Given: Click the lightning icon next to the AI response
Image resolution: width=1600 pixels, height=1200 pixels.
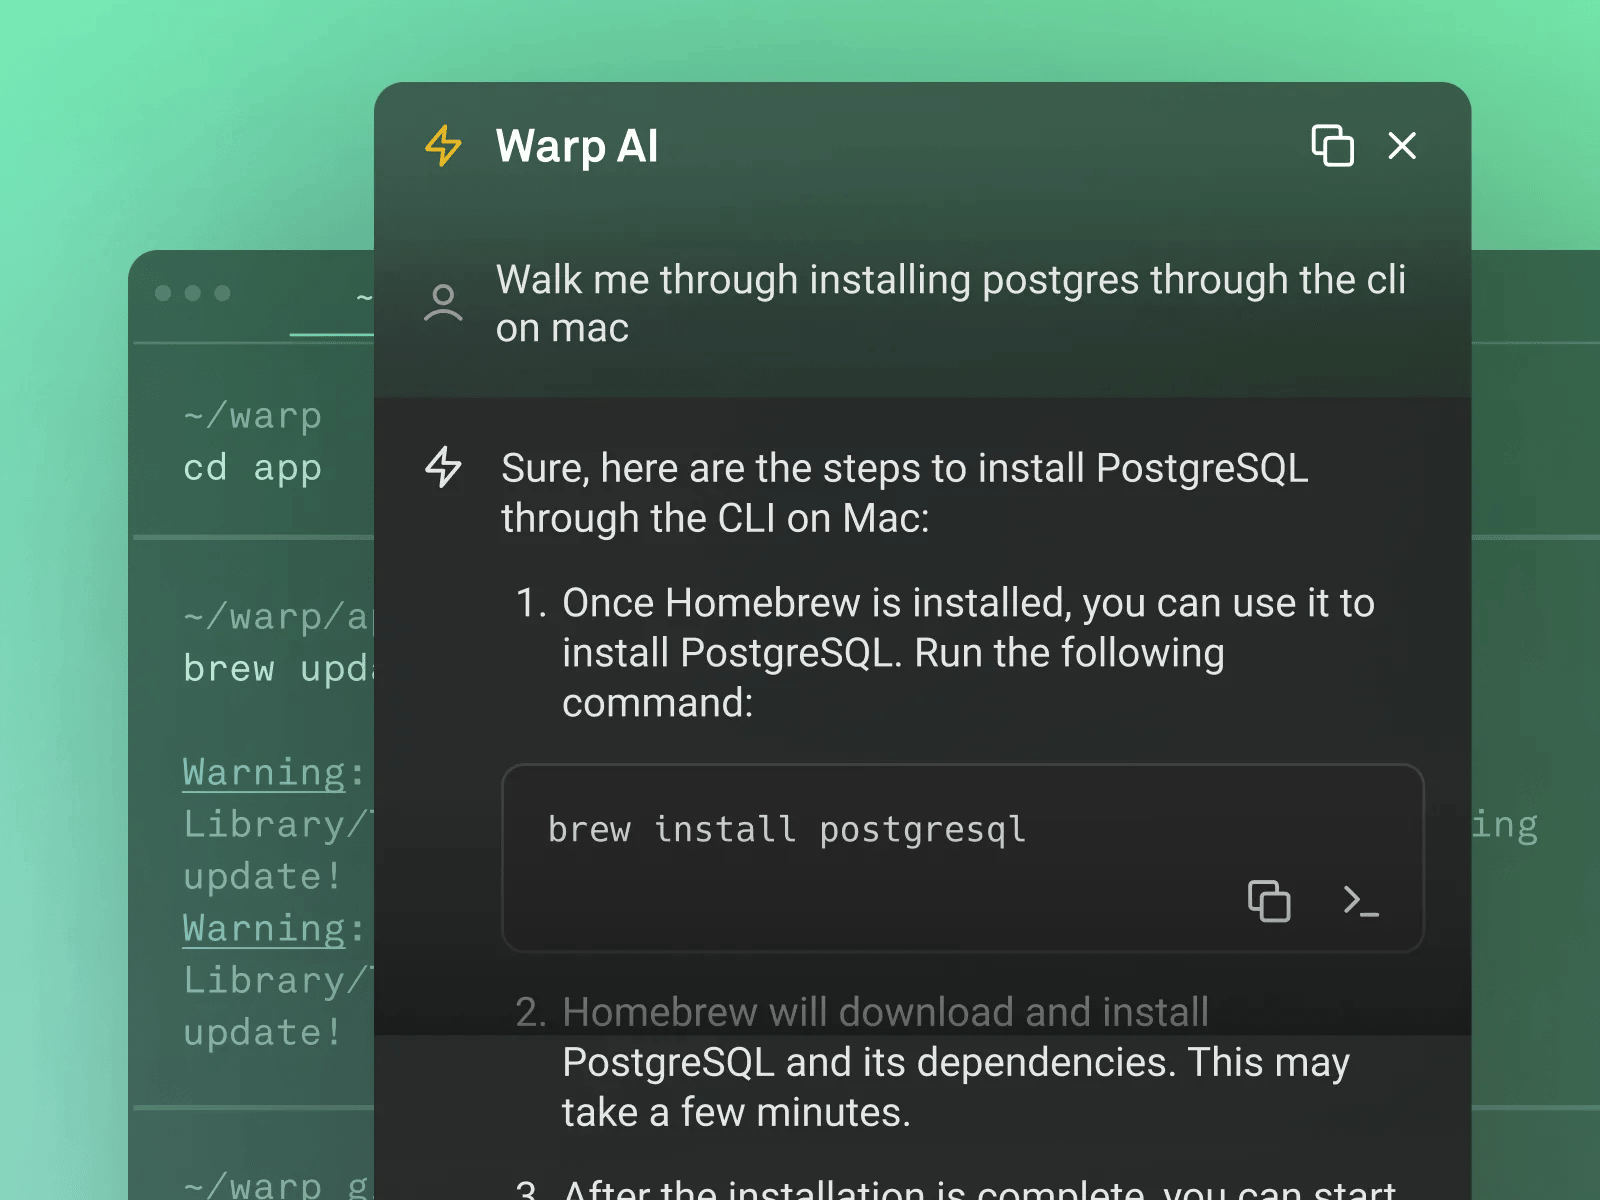Looking at the screenshot, I should tap(443, 468).
